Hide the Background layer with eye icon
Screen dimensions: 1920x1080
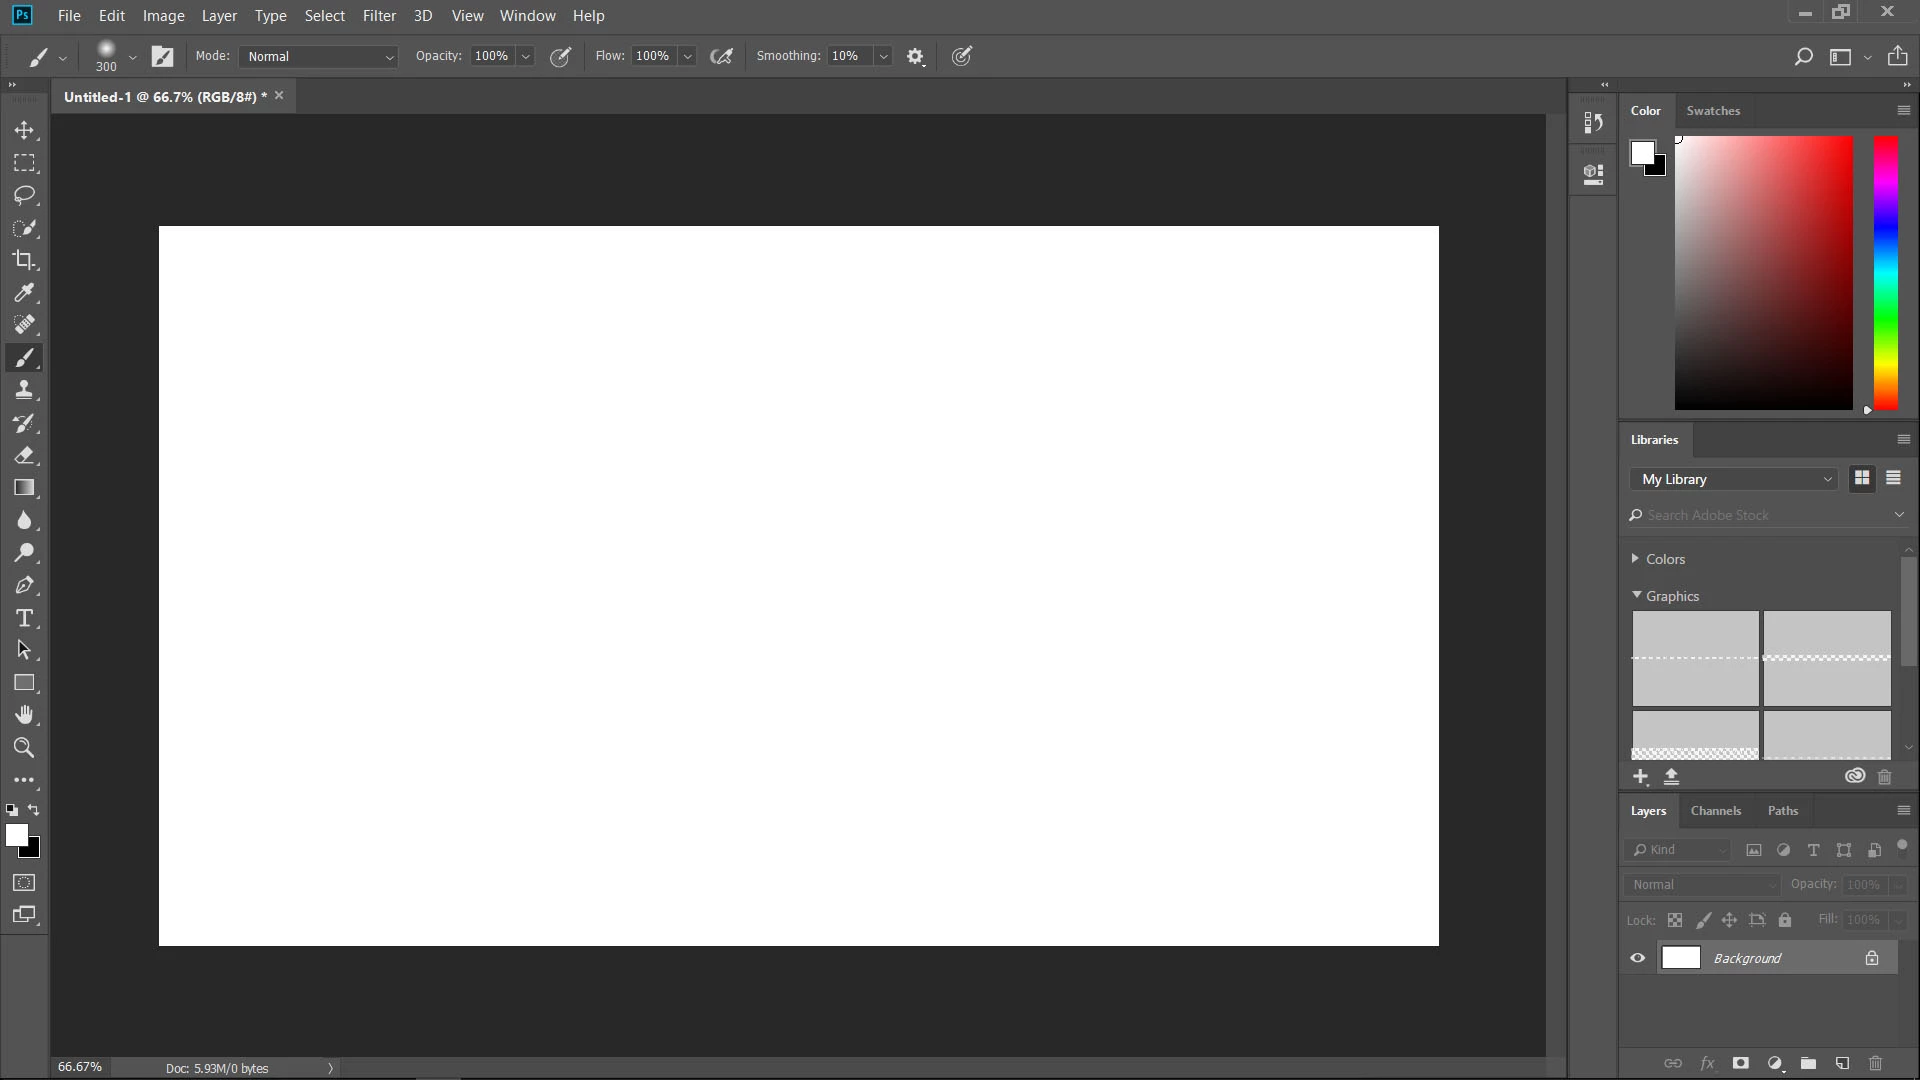pyautogui.click(x=1638, y=958)
